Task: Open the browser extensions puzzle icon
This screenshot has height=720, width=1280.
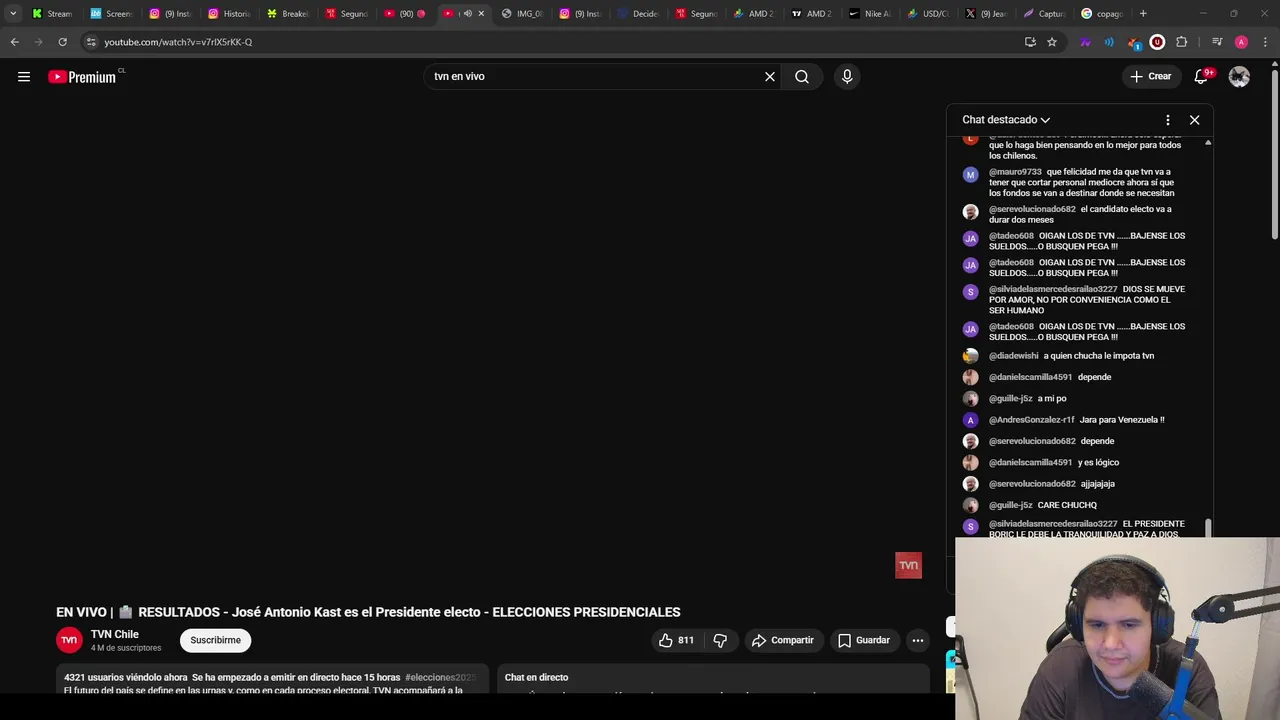Action: (x=1182, y=42)
